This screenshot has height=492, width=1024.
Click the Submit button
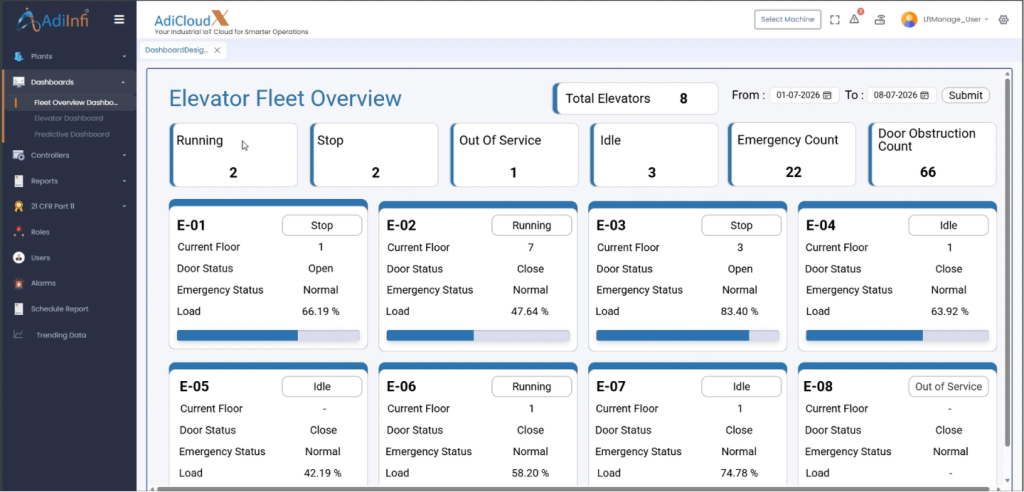(965, 95)
